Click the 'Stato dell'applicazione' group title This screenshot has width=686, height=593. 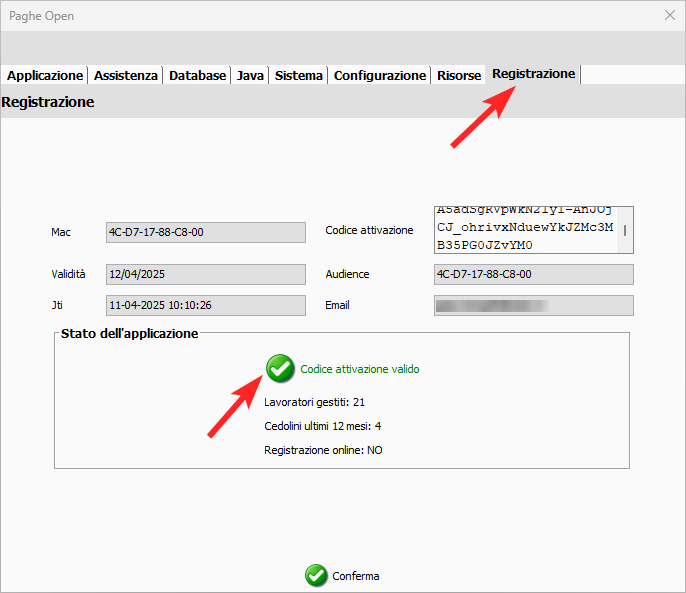130,333
